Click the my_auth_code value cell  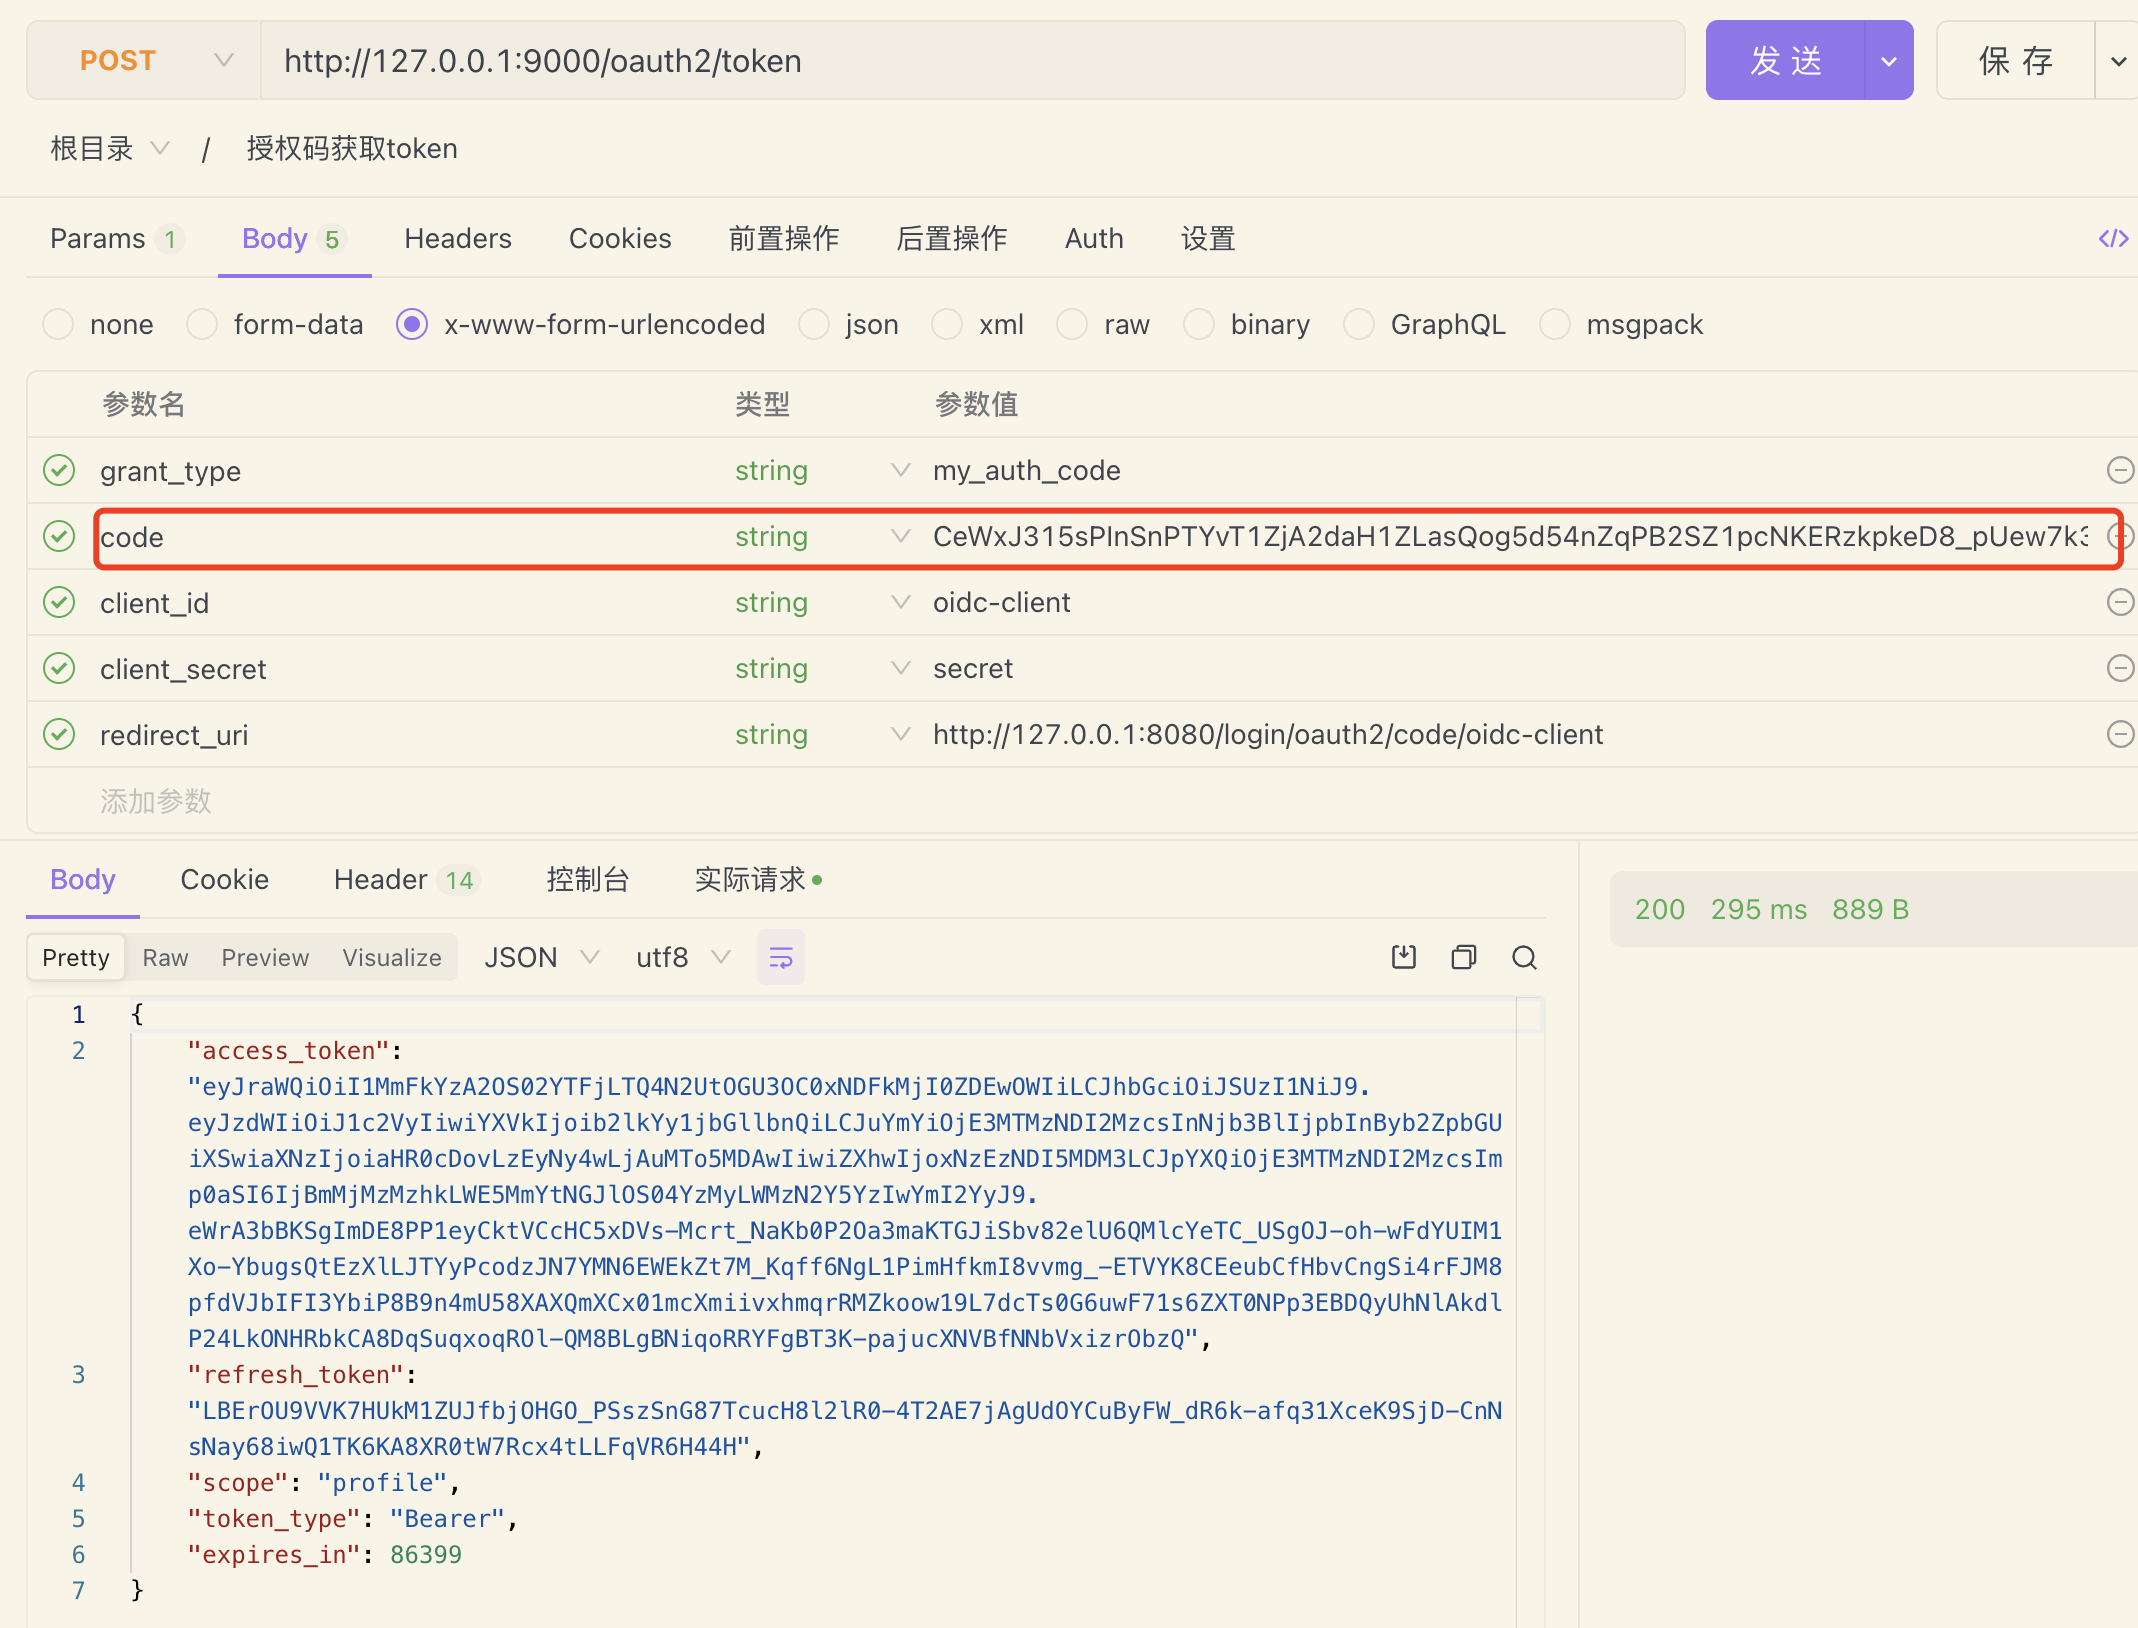1027,470
